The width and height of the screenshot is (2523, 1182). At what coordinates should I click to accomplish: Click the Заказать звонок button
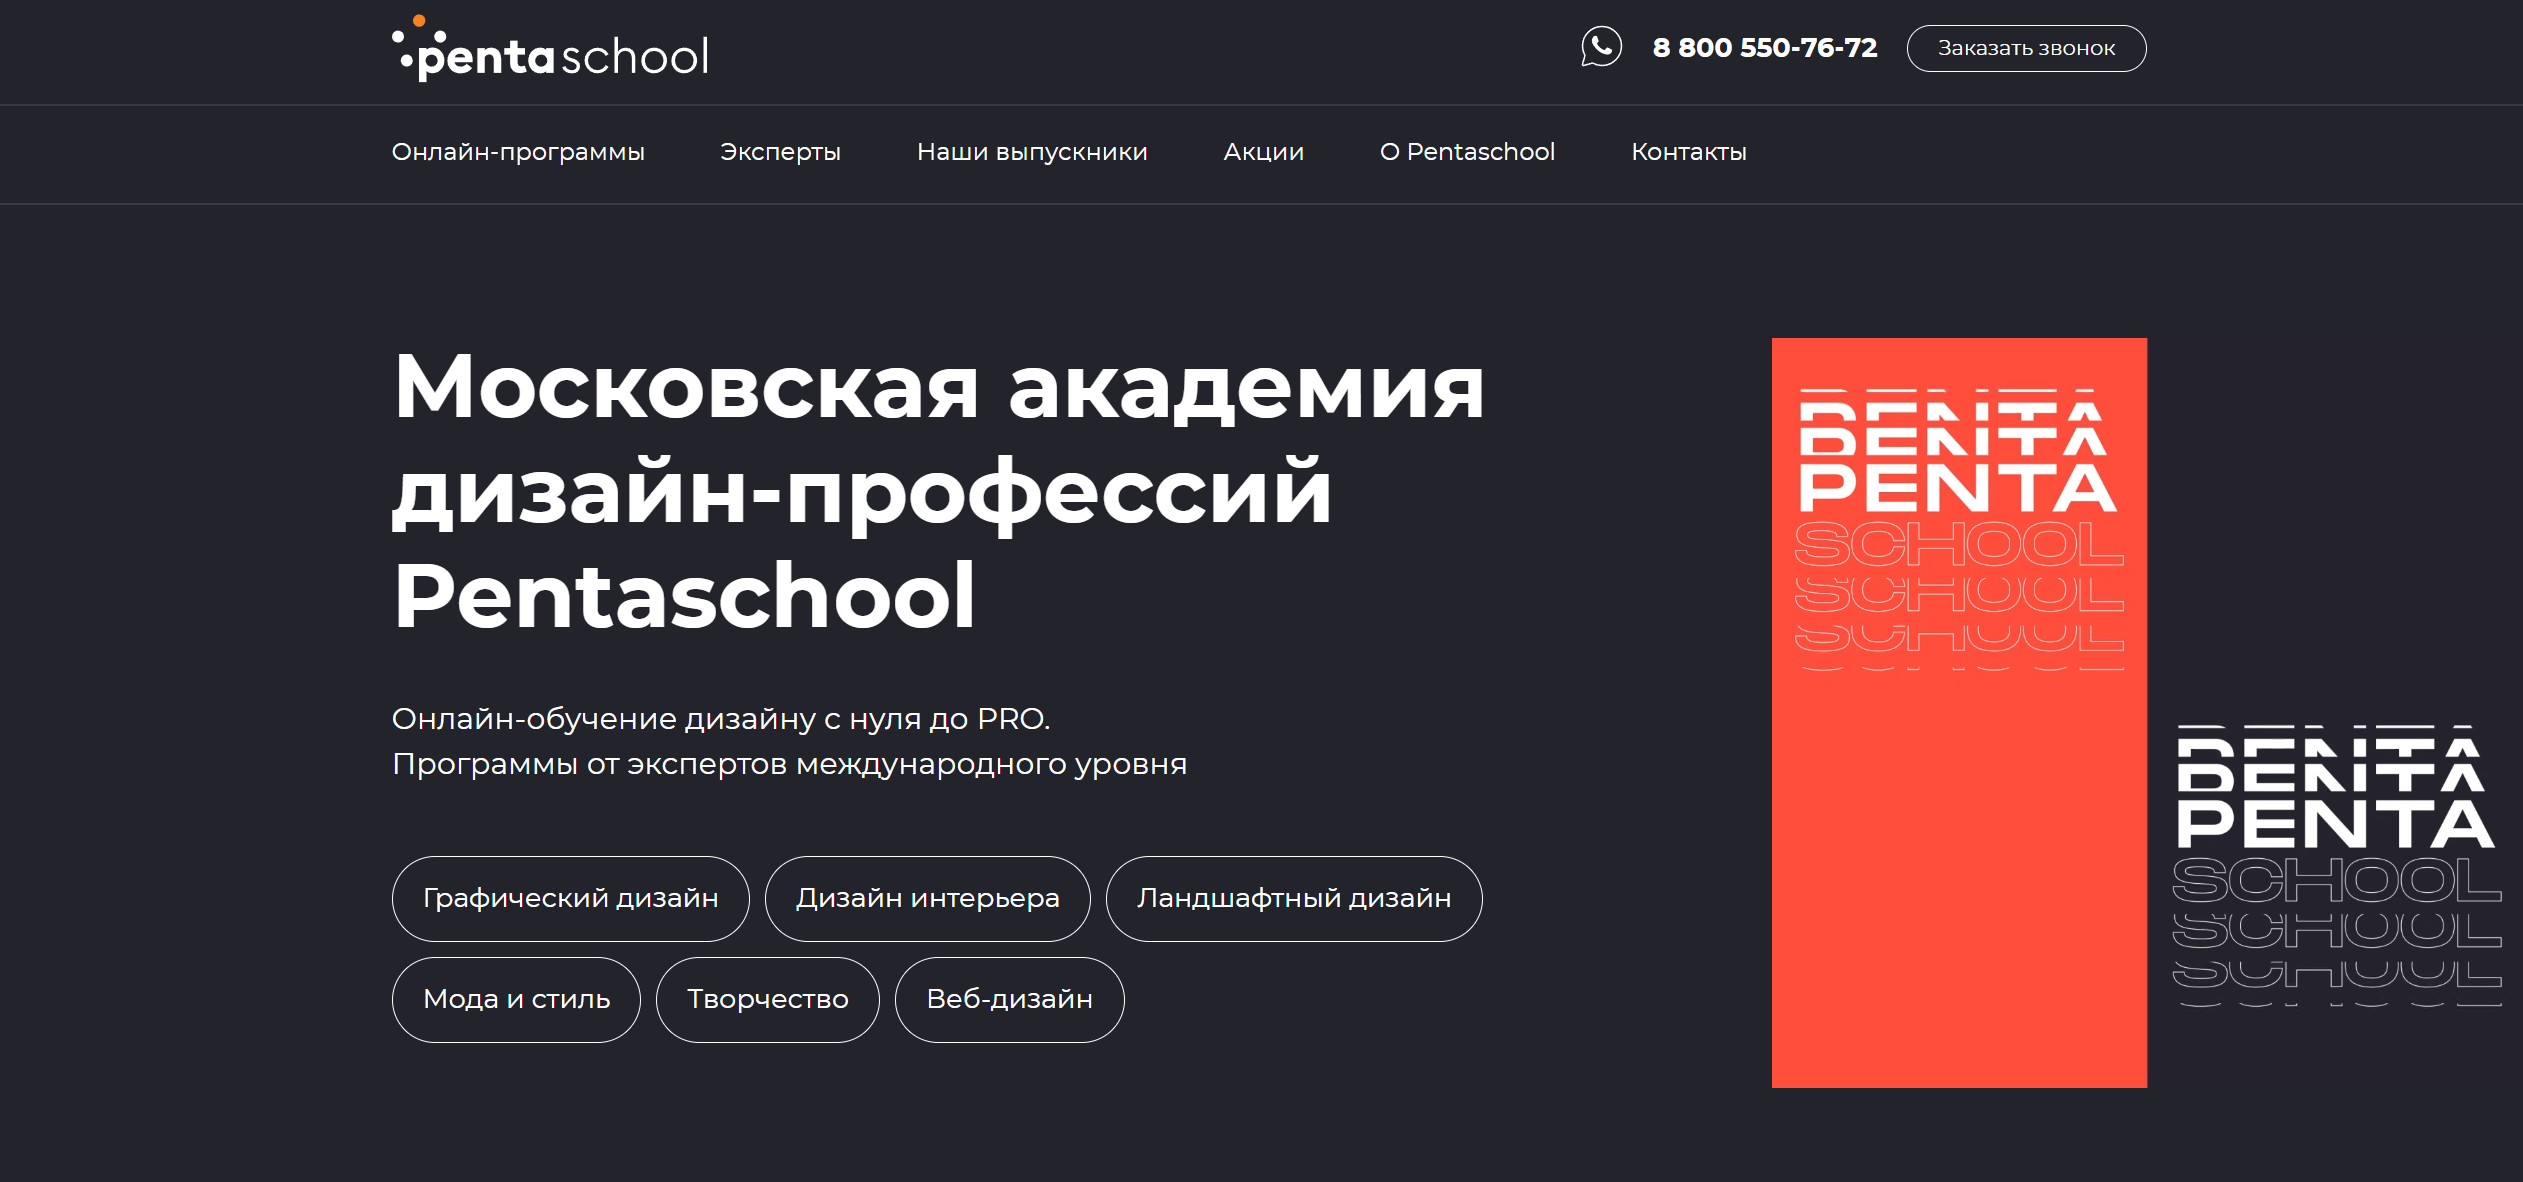2026,48
